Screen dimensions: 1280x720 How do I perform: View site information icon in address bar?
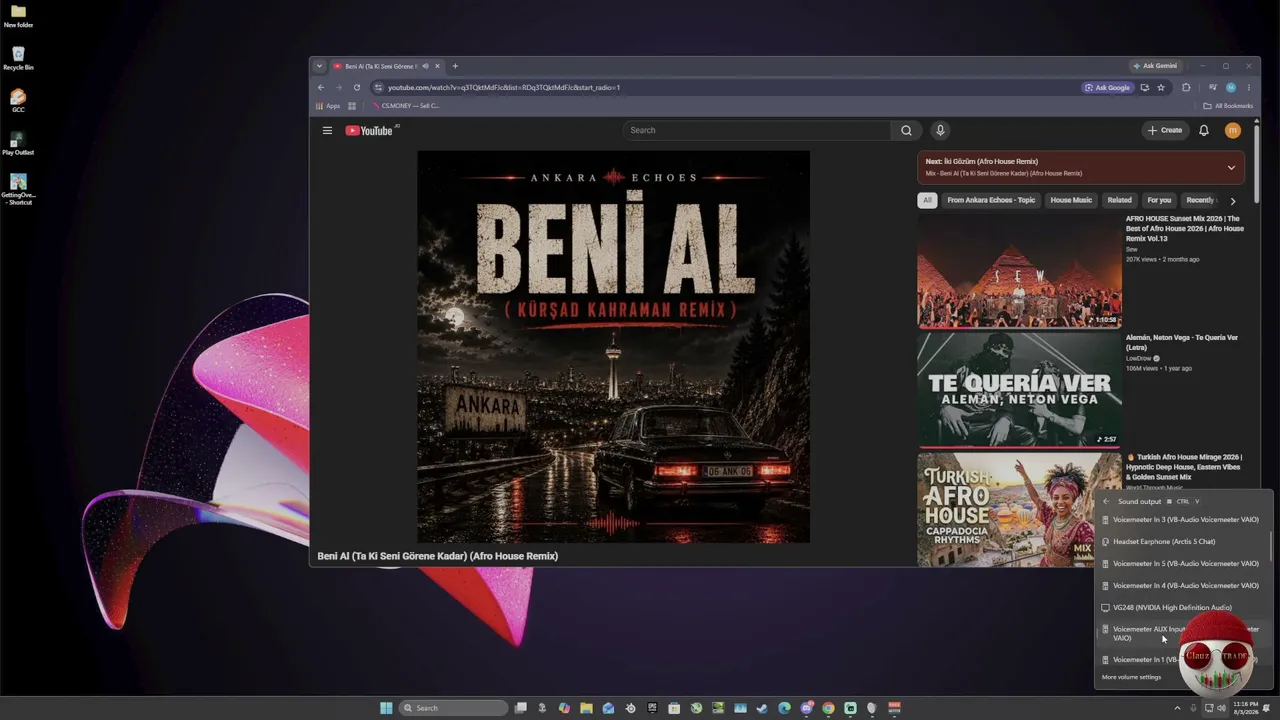coord(378,87)
